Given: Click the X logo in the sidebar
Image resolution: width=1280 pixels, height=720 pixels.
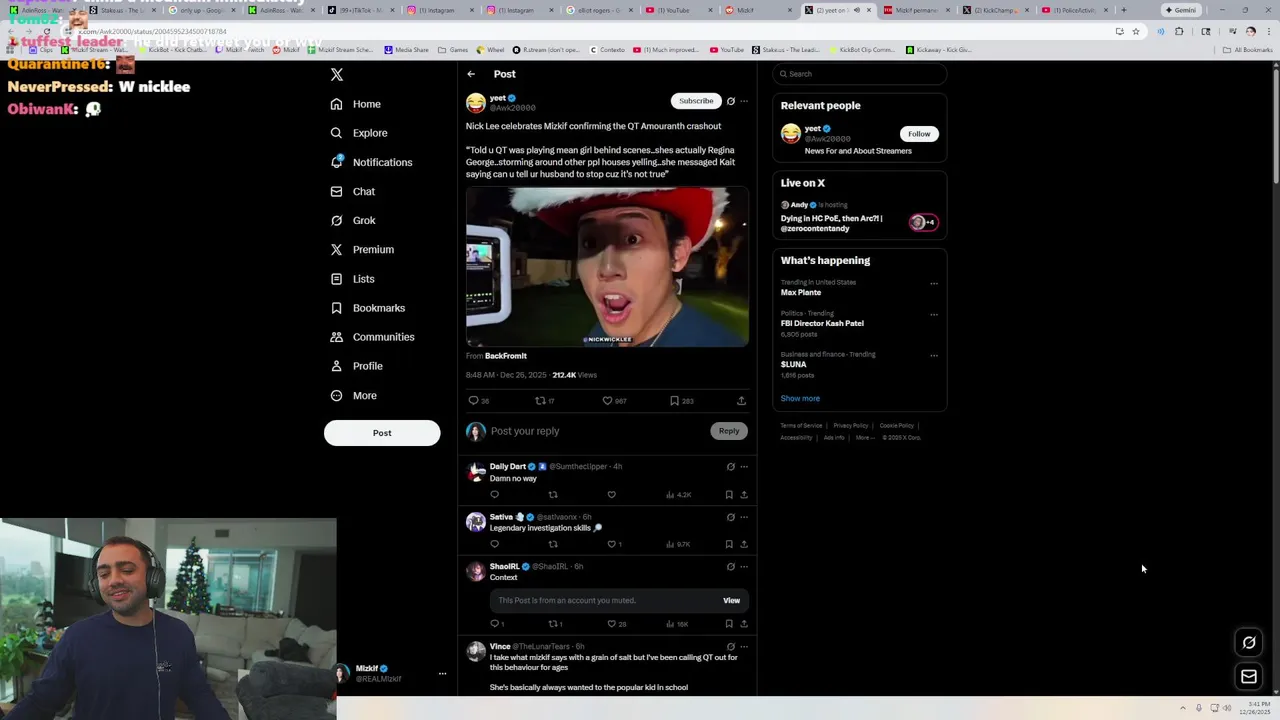Looking at the screenshot, I should point(337,74).
